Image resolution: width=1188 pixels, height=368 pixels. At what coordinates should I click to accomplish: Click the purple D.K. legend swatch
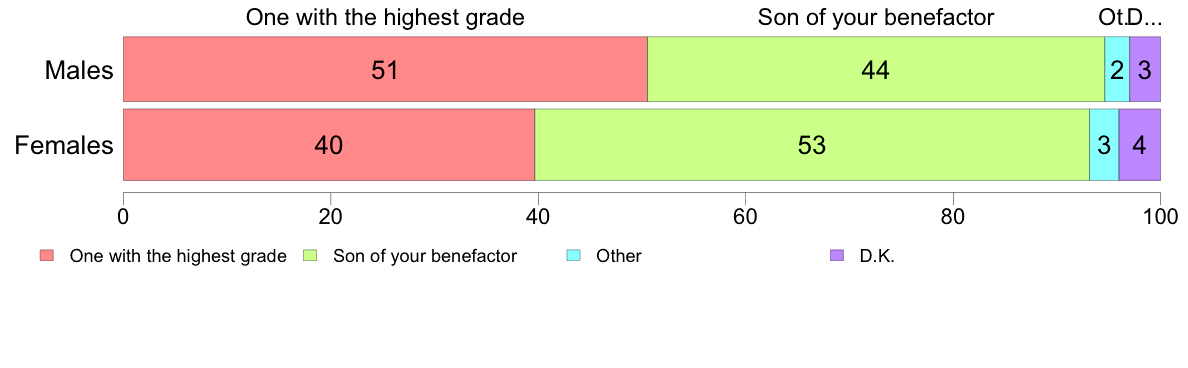(x=836, y=256)
